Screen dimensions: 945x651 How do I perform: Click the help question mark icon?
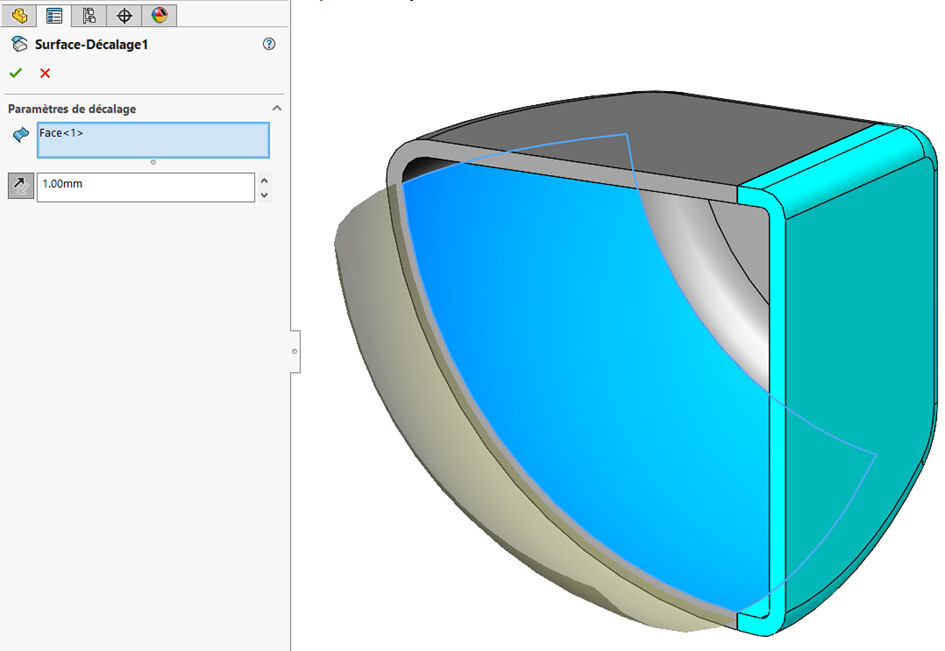coord(268,44)
